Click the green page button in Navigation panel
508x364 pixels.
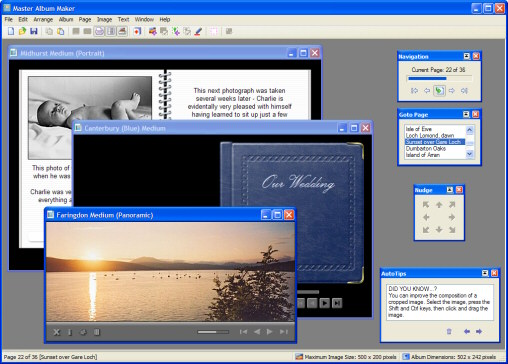(x=439, y=91)
